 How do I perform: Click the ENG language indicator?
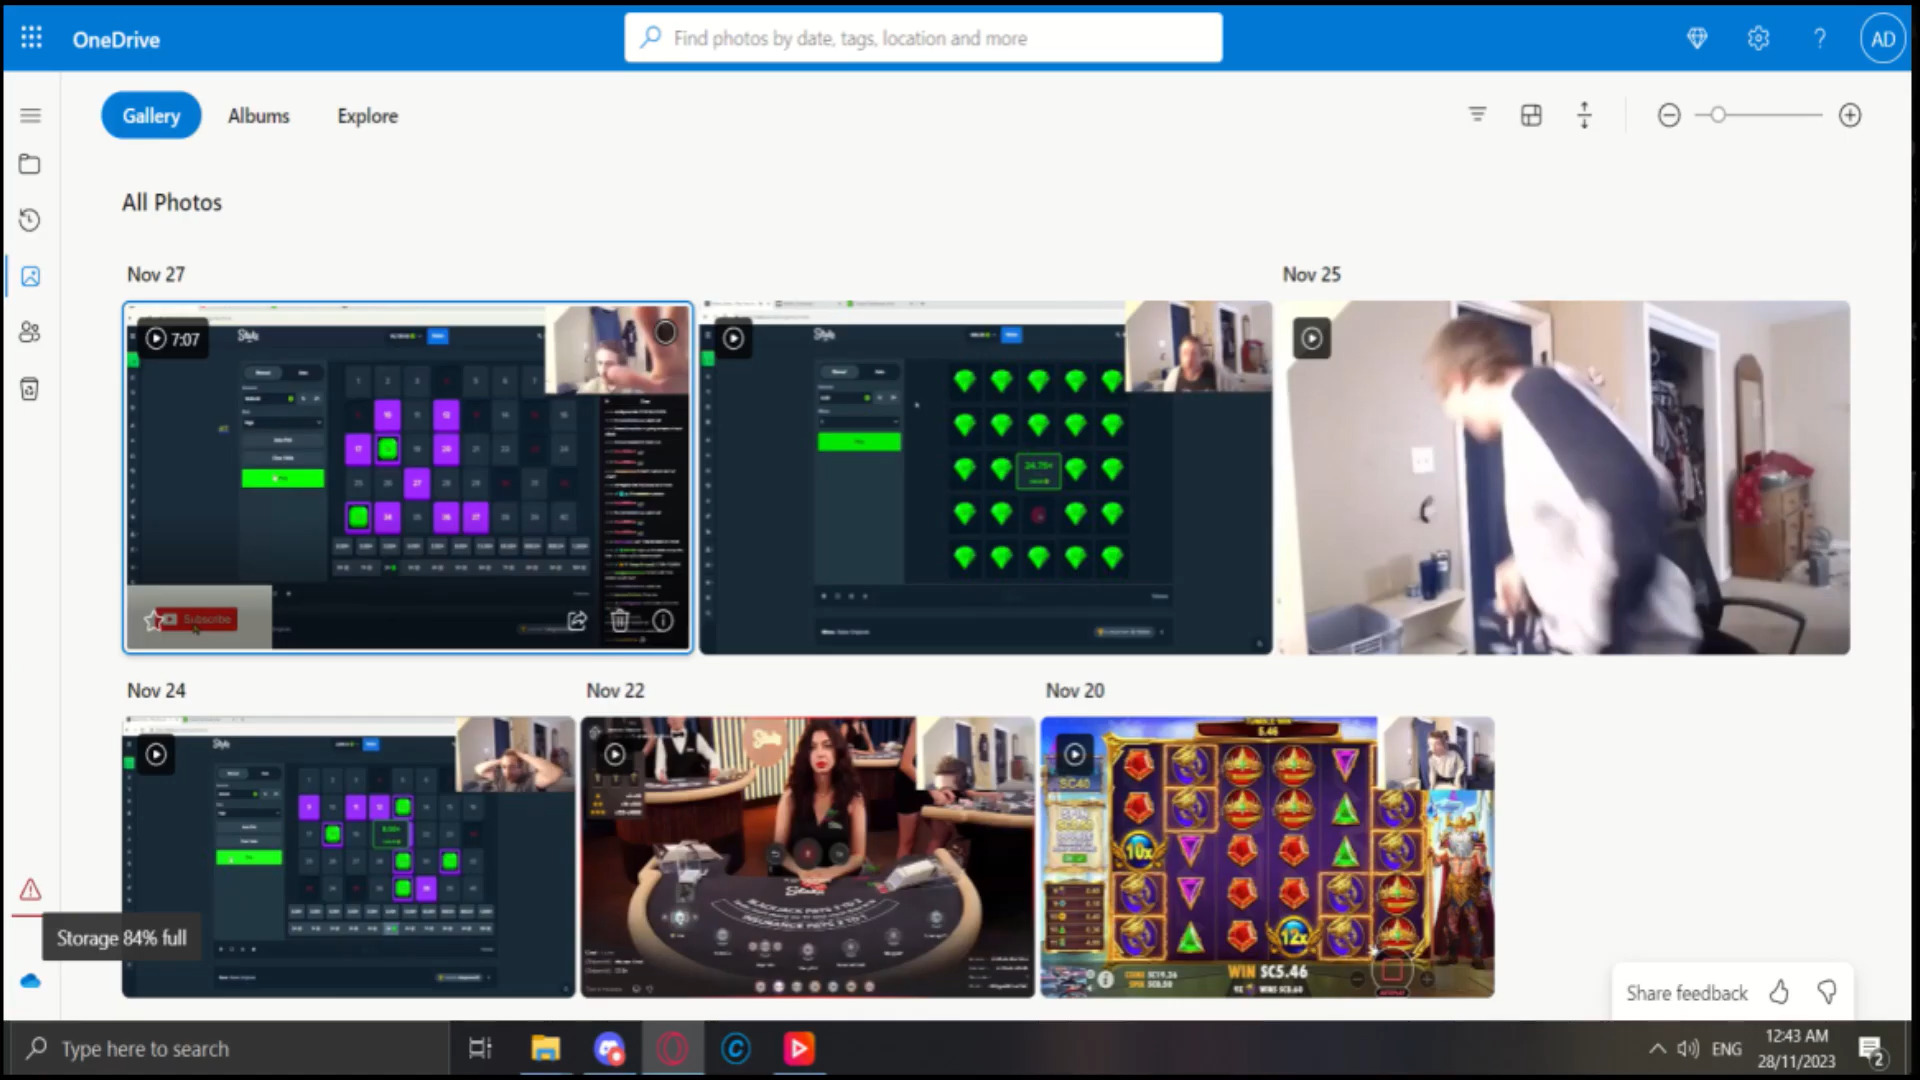(1727, 1049)
